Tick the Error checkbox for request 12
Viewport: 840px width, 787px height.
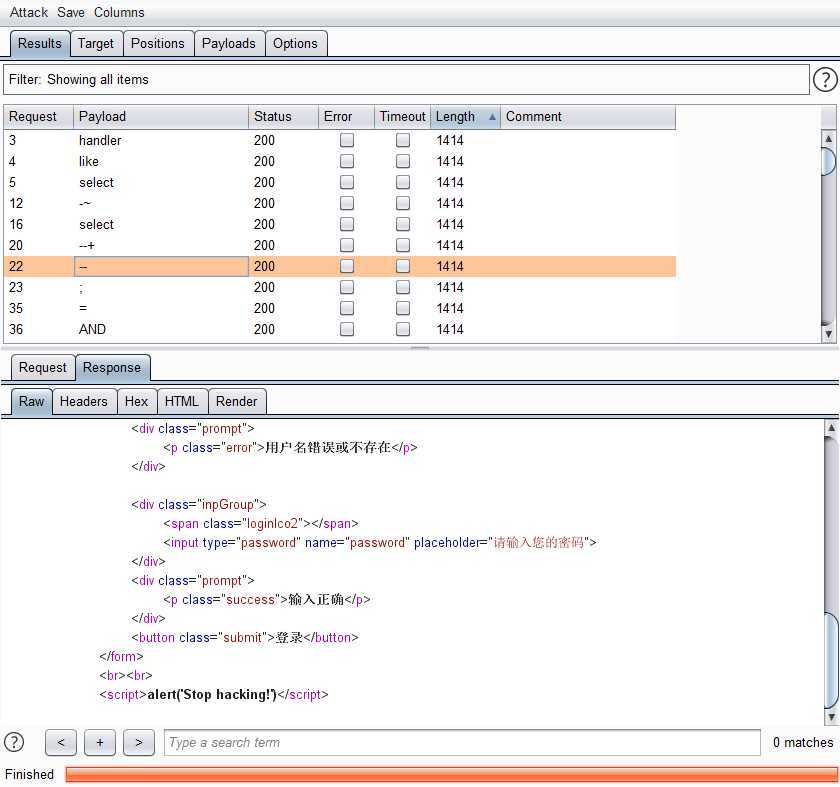coord(347,203)
